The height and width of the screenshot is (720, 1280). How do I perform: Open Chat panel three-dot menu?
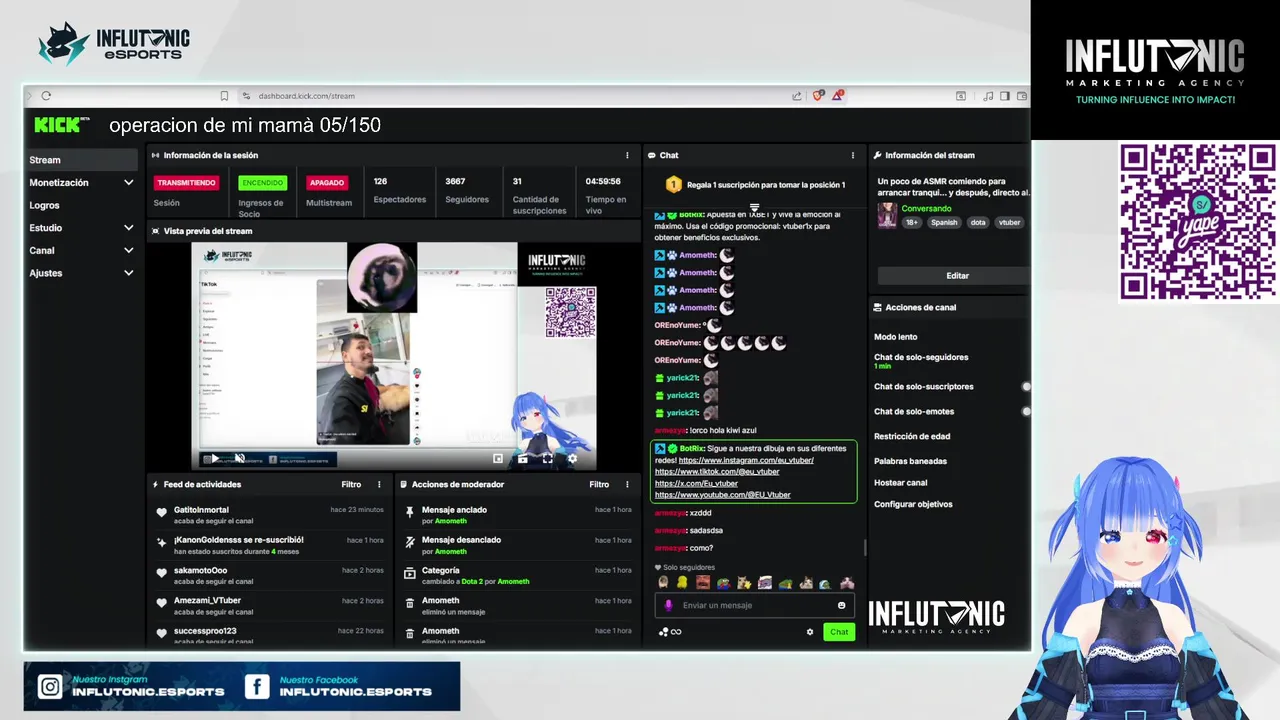[853, 155]
